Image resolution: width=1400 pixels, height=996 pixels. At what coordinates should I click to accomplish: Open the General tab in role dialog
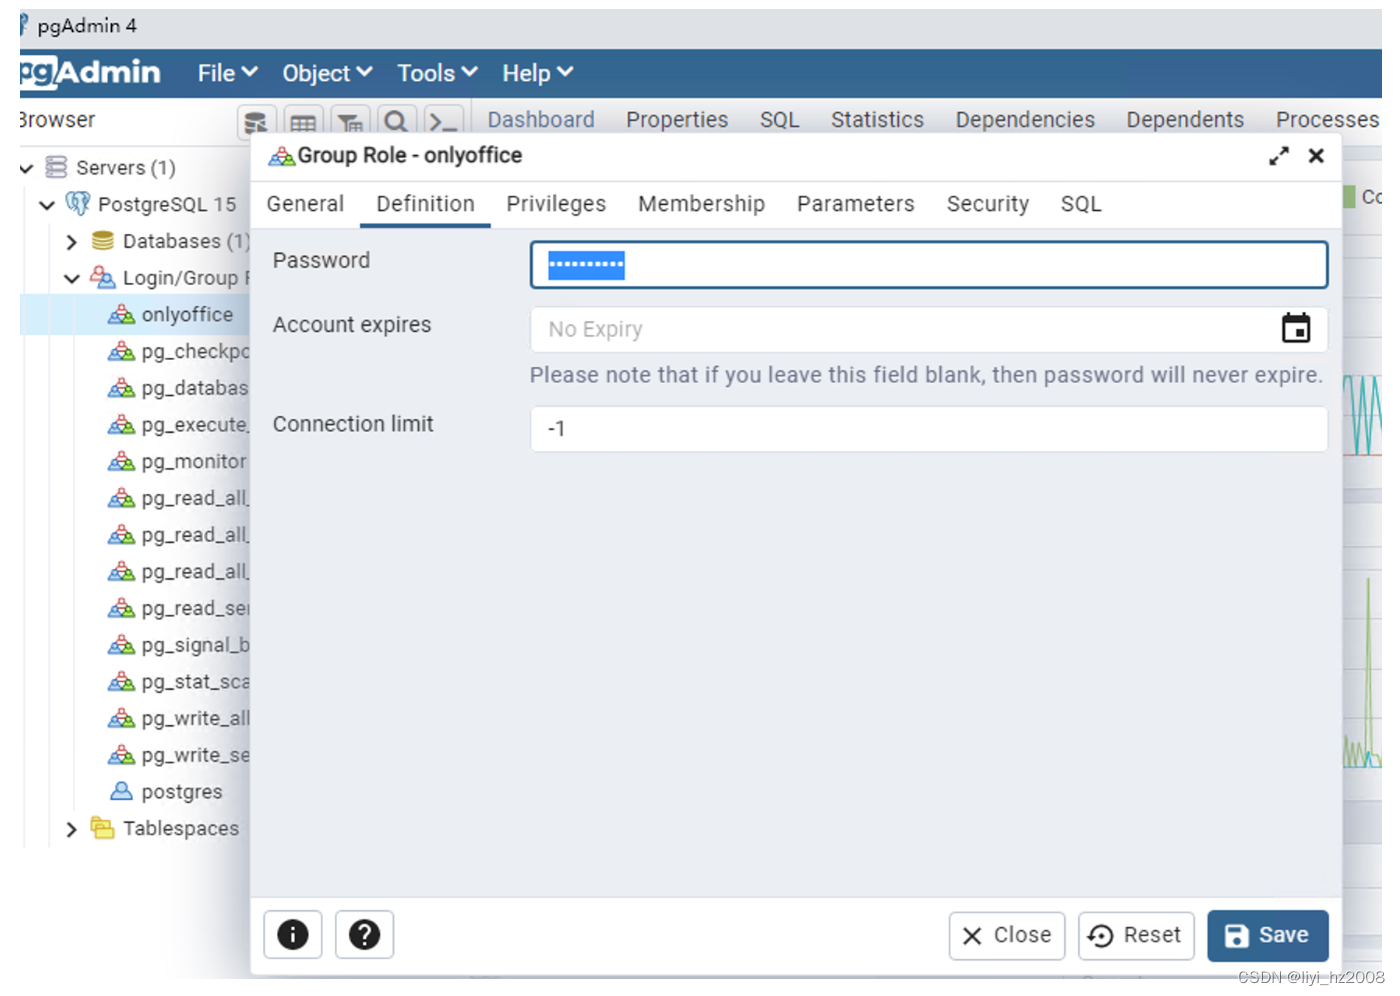[x=305, y=204]
